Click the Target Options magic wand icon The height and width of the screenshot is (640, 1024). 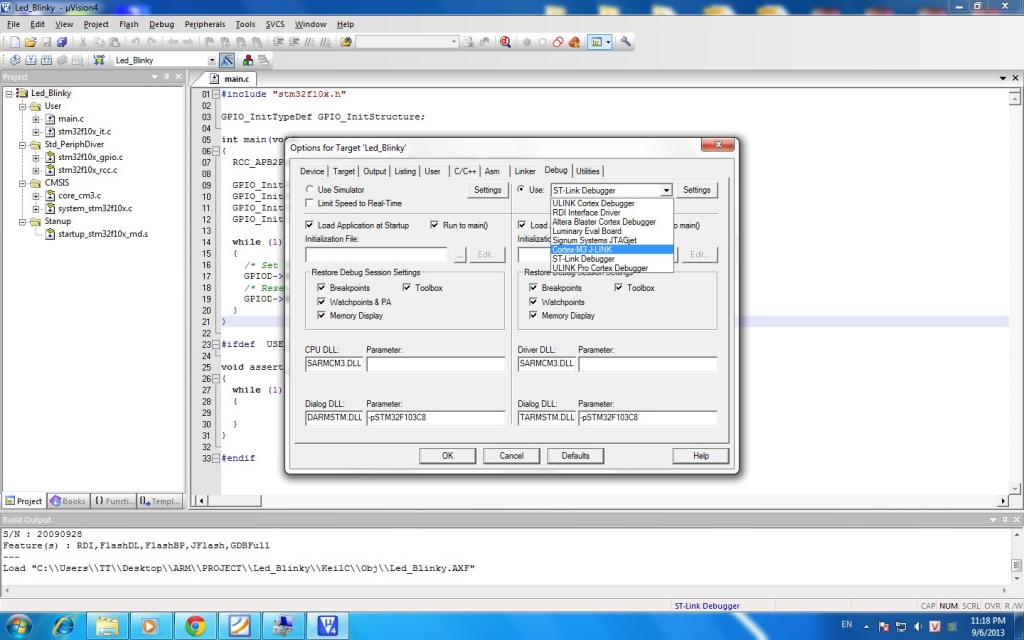(x=227, y=60)
